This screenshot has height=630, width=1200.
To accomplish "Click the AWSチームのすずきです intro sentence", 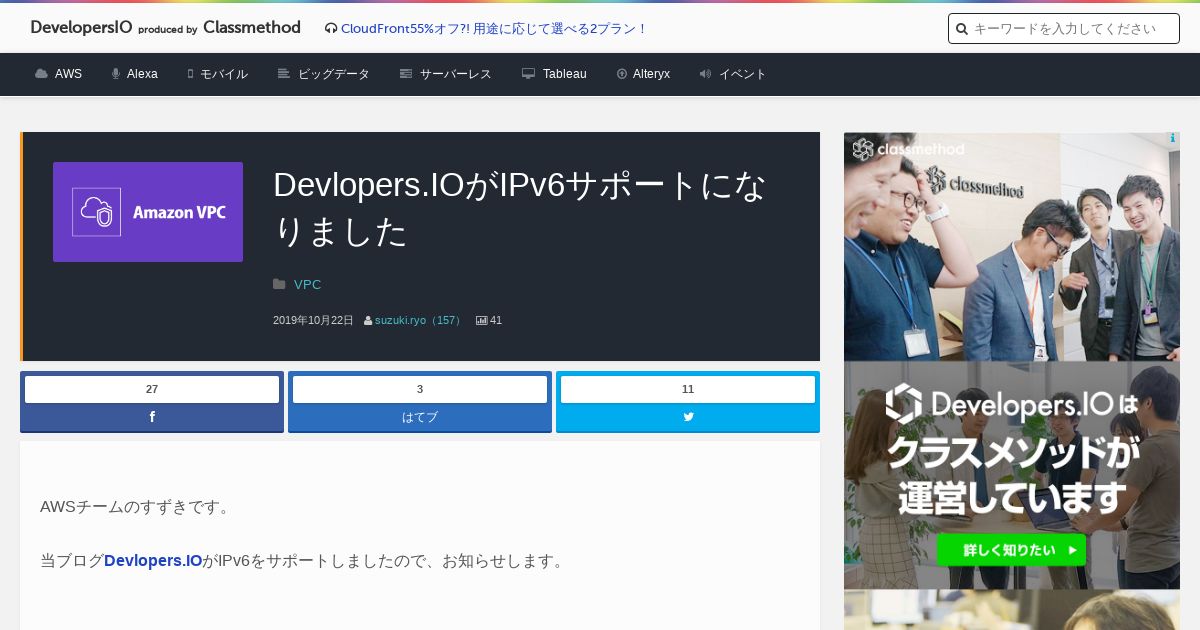I will click(137, 507).
